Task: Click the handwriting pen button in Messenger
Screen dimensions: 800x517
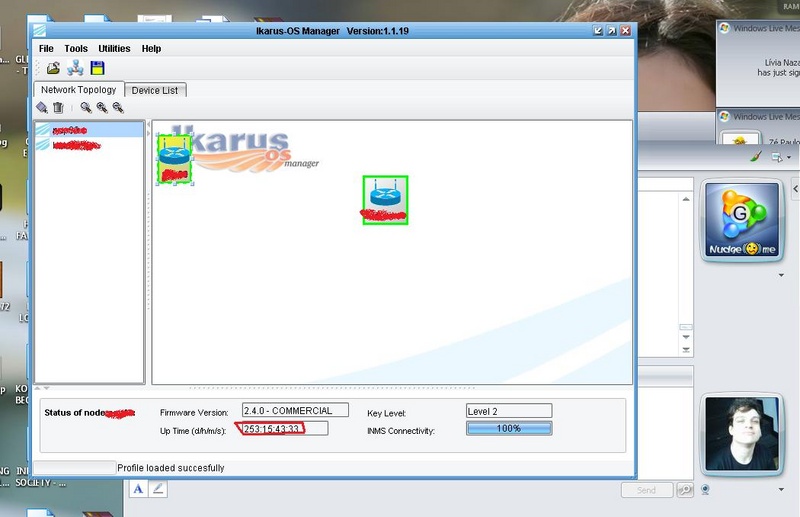Action: pyautogui.click(x=158, y=489)
